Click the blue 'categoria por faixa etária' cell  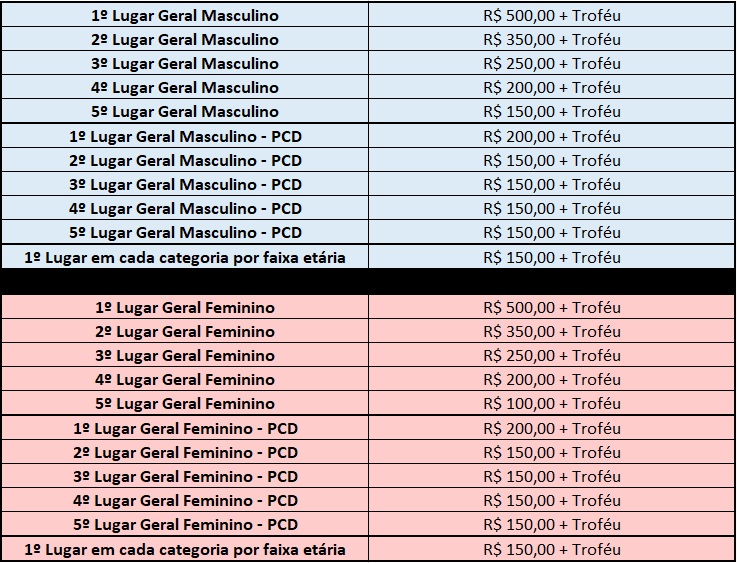click(x=185, y=257)
